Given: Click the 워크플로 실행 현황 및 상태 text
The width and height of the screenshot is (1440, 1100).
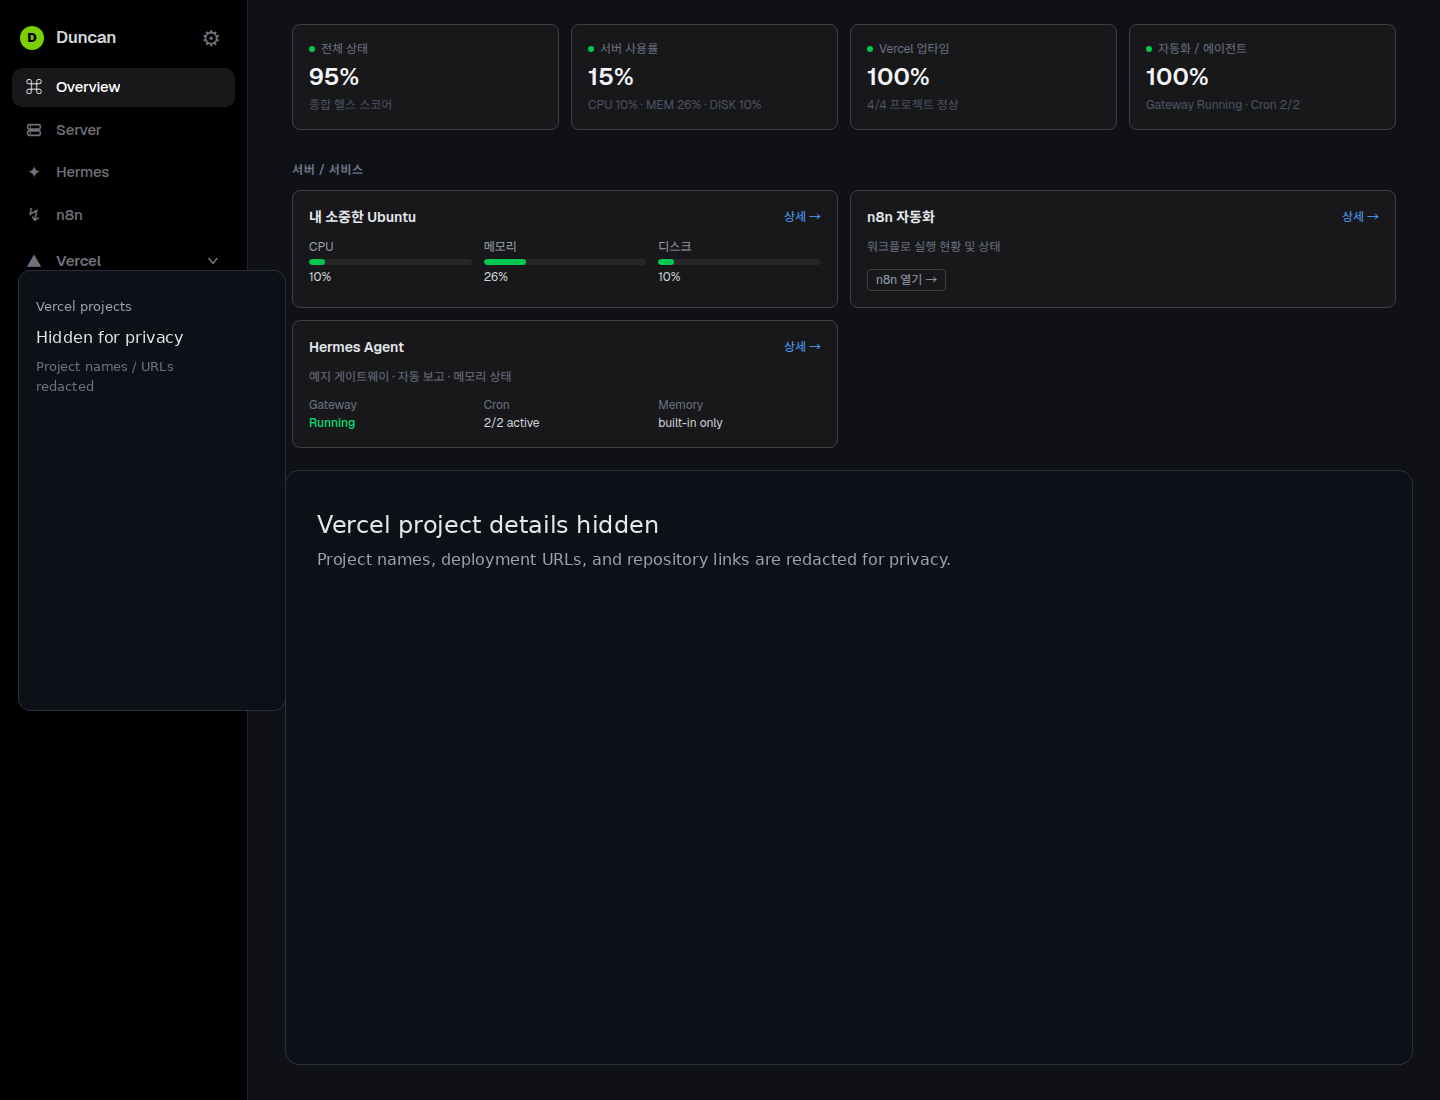Looking at the screenshot, I should click(x=934, y=247).
